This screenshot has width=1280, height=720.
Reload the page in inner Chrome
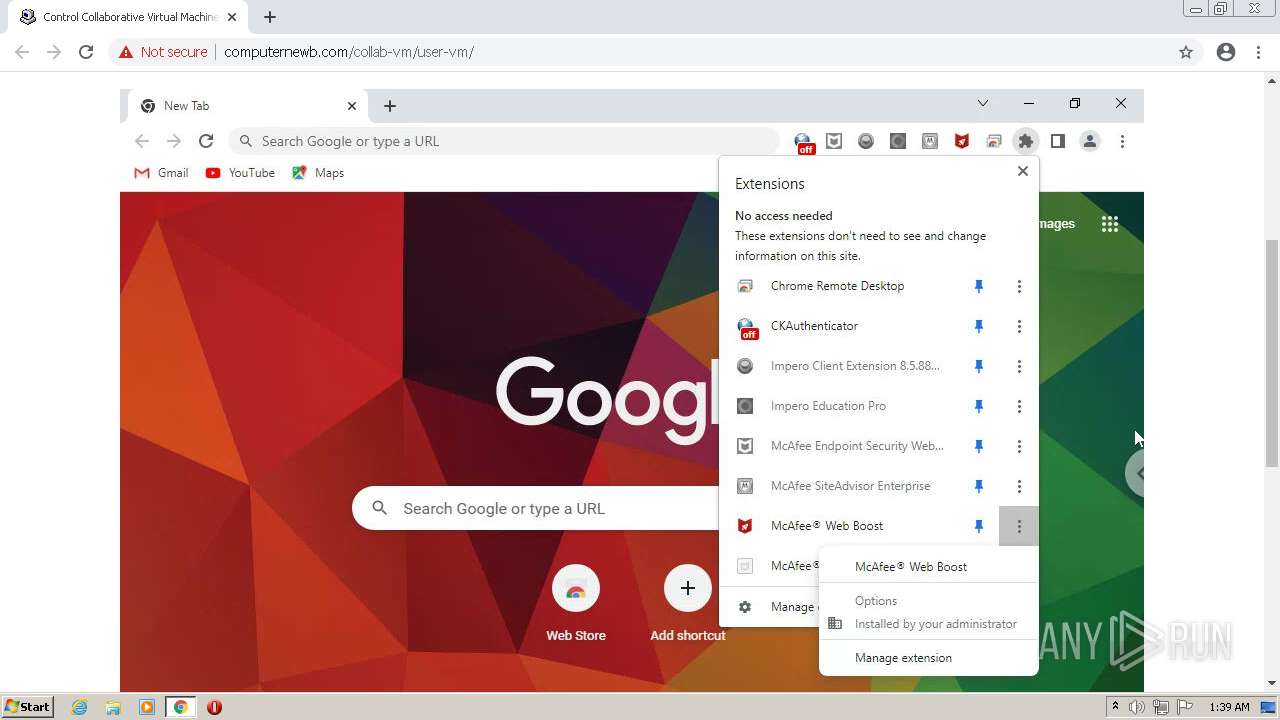[x=206, y=141]
